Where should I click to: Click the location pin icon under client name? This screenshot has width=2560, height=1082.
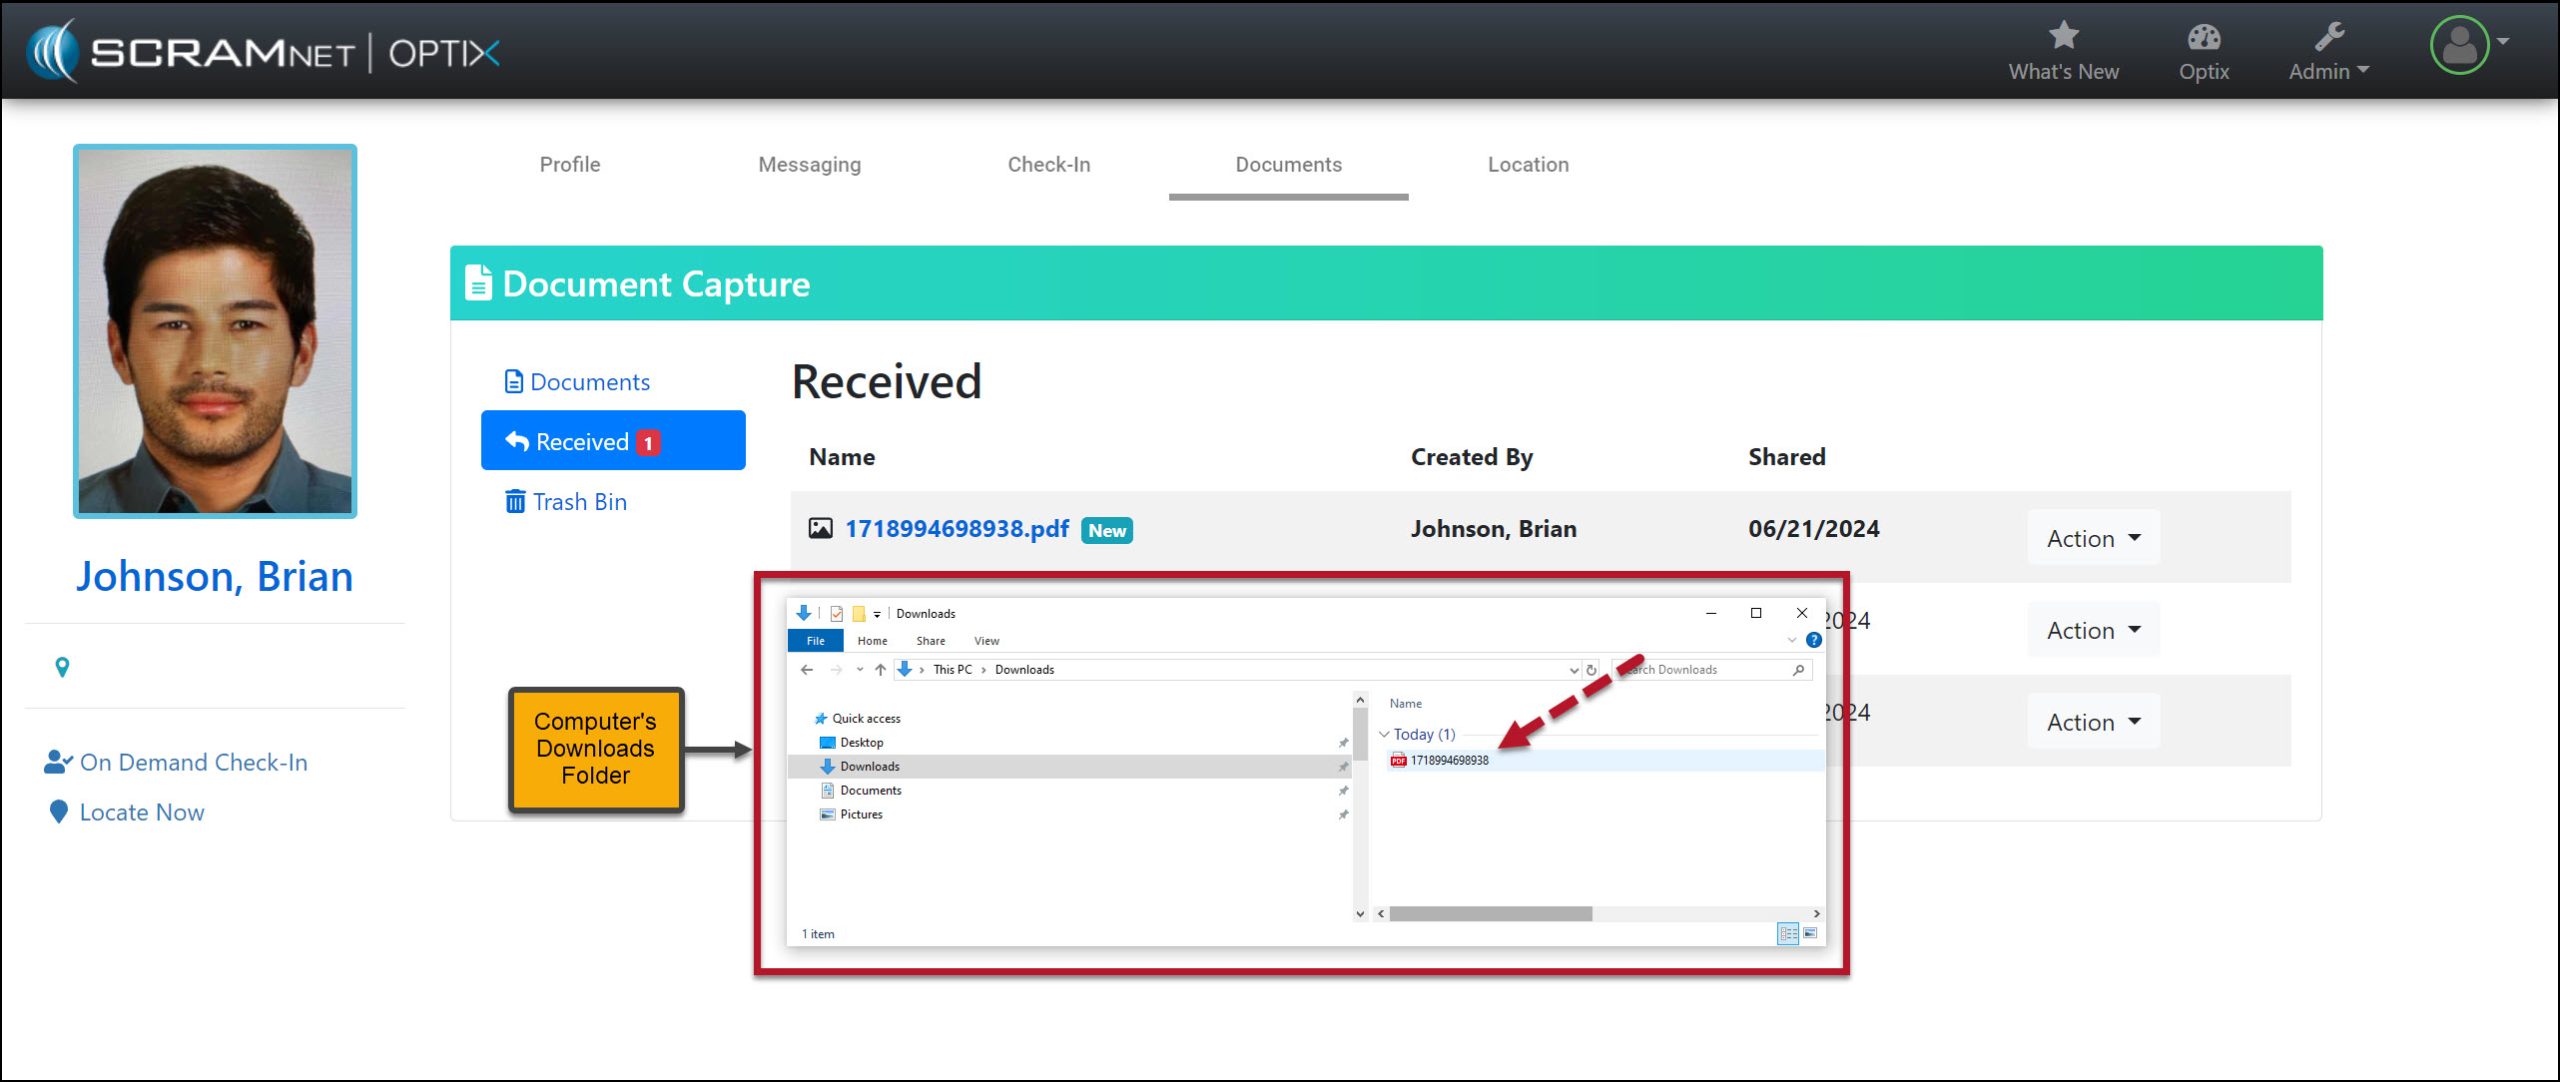pos(62,667)
